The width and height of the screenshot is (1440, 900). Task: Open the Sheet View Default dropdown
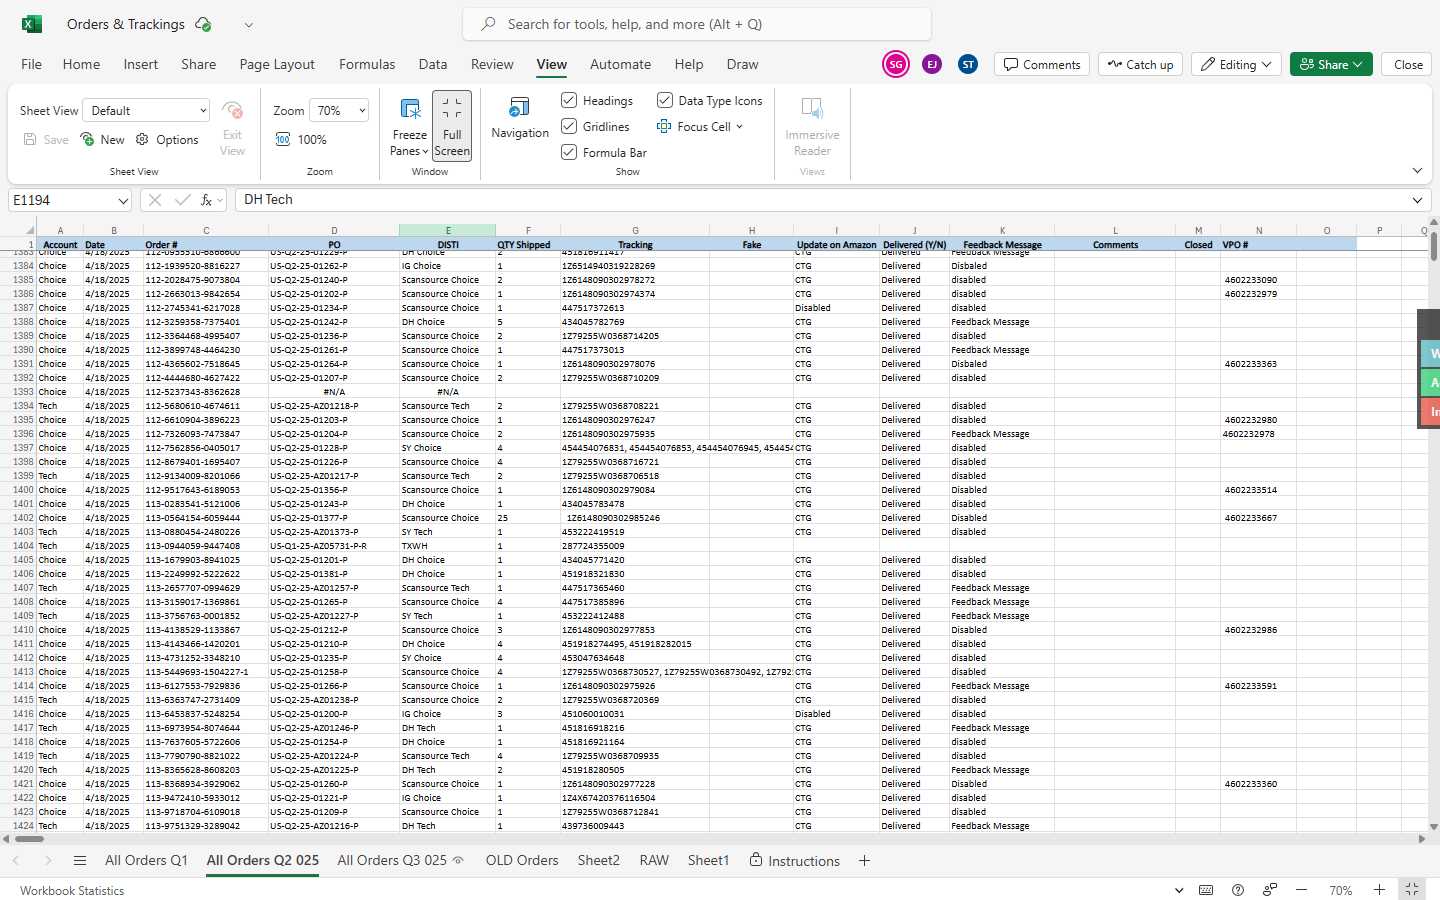click(147, 111)
